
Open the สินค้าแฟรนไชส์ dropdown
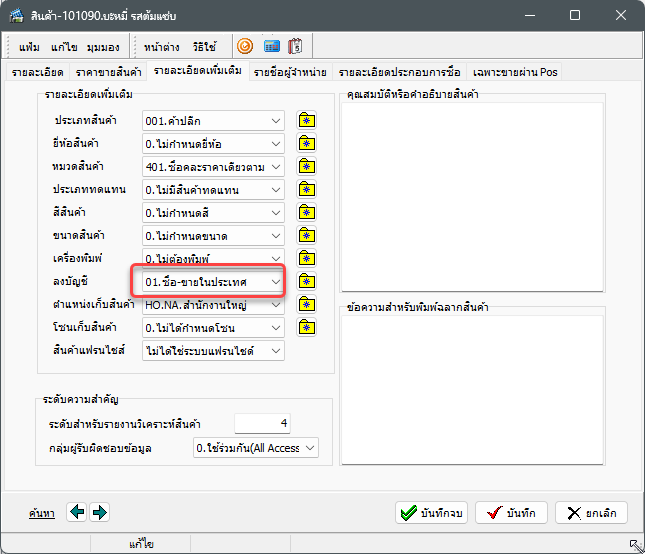[x=275, y=351]
